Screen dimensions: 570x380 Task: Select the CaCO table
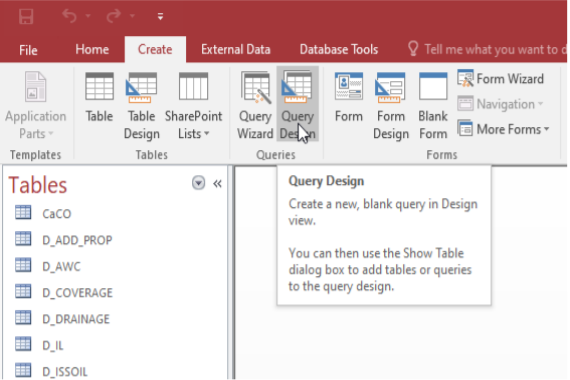click(57, 214)
